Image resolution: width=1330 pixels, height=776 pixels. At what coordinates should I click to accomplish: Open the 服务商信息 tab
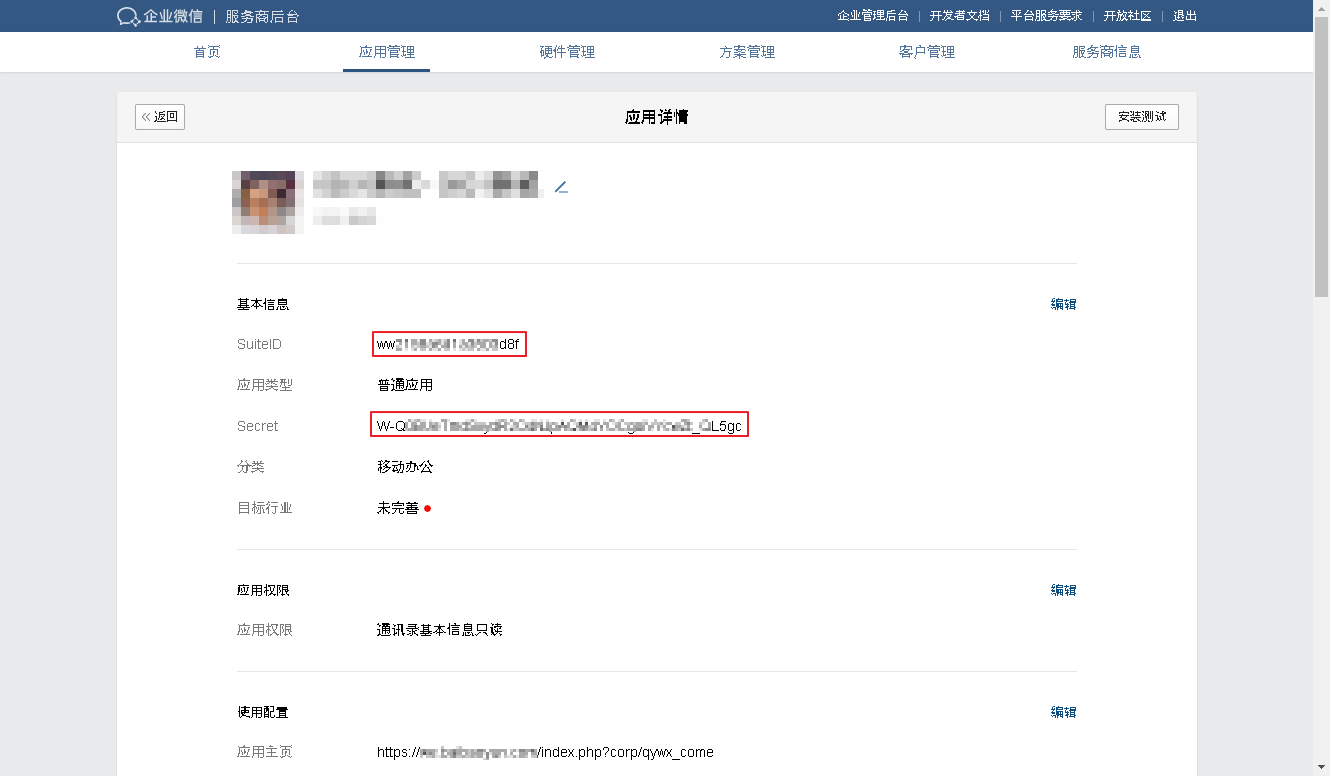click(x=1107, y=52)
